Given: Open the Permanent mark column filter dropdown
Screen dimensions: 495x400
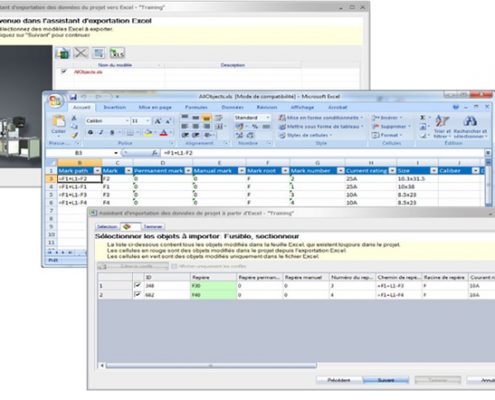Looking at the screenshot, I should pyautogui.click(x=188, y=171).
